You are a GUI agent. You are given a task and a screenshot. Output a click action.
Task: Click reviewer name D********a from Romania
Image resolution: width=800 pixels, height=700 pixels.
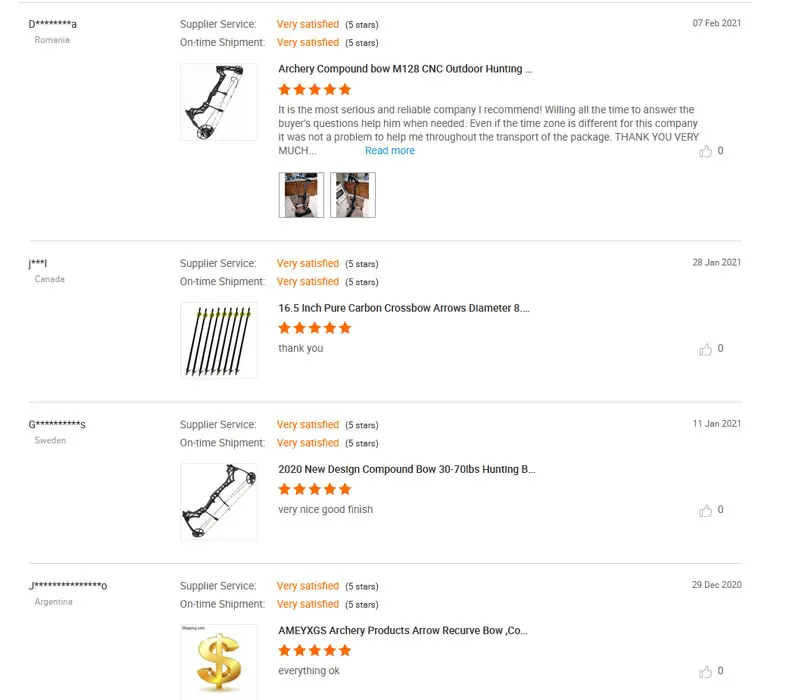53,24
